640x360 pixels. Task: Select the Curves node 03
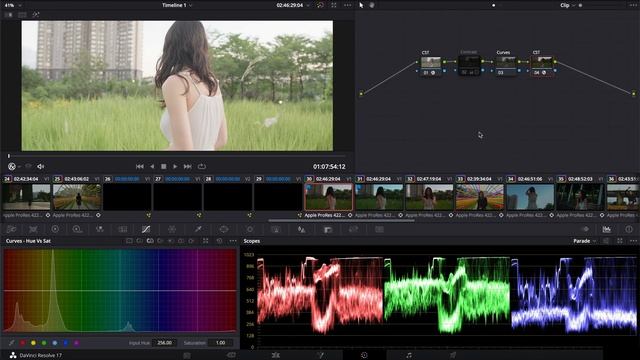[506, 65]
